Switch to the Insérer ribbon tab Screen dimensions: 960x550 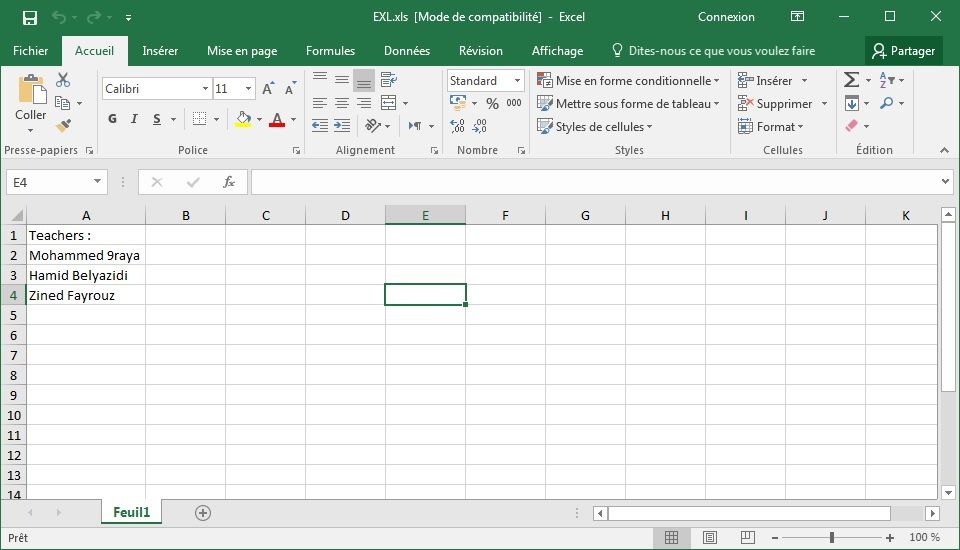tap(160, 51)
